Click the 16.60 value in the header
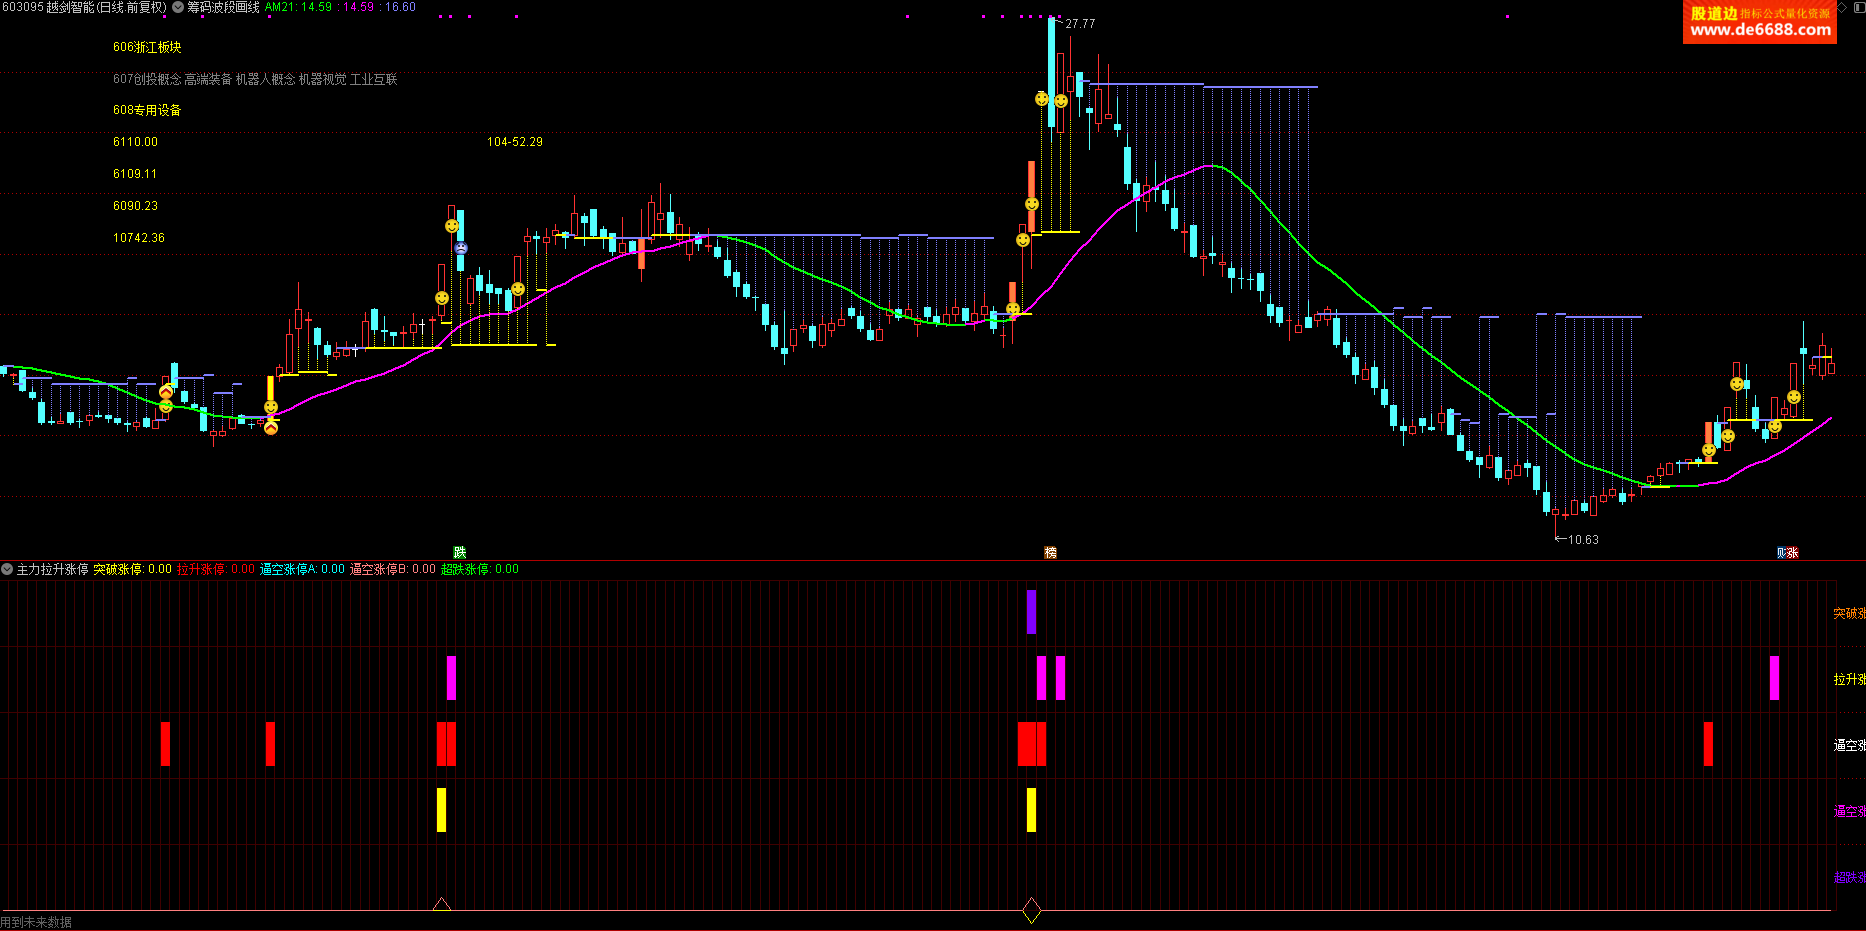This screenshot has width=1866, height=931. point(400,7)
